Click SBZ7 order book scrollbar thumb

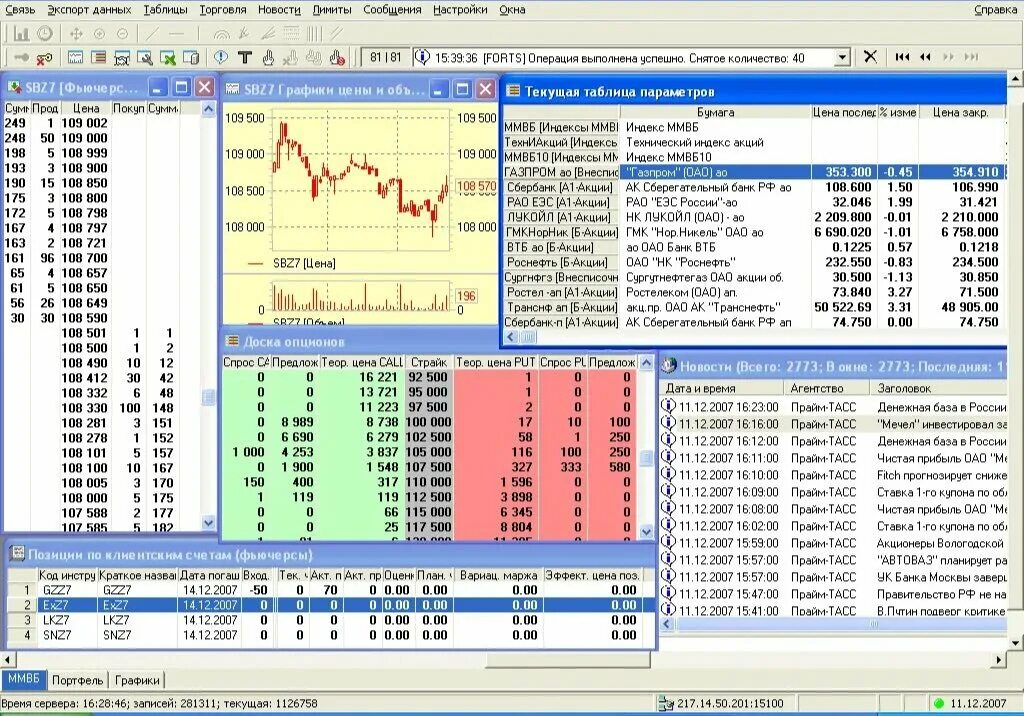pyautogui.click(x=208, y=397)
